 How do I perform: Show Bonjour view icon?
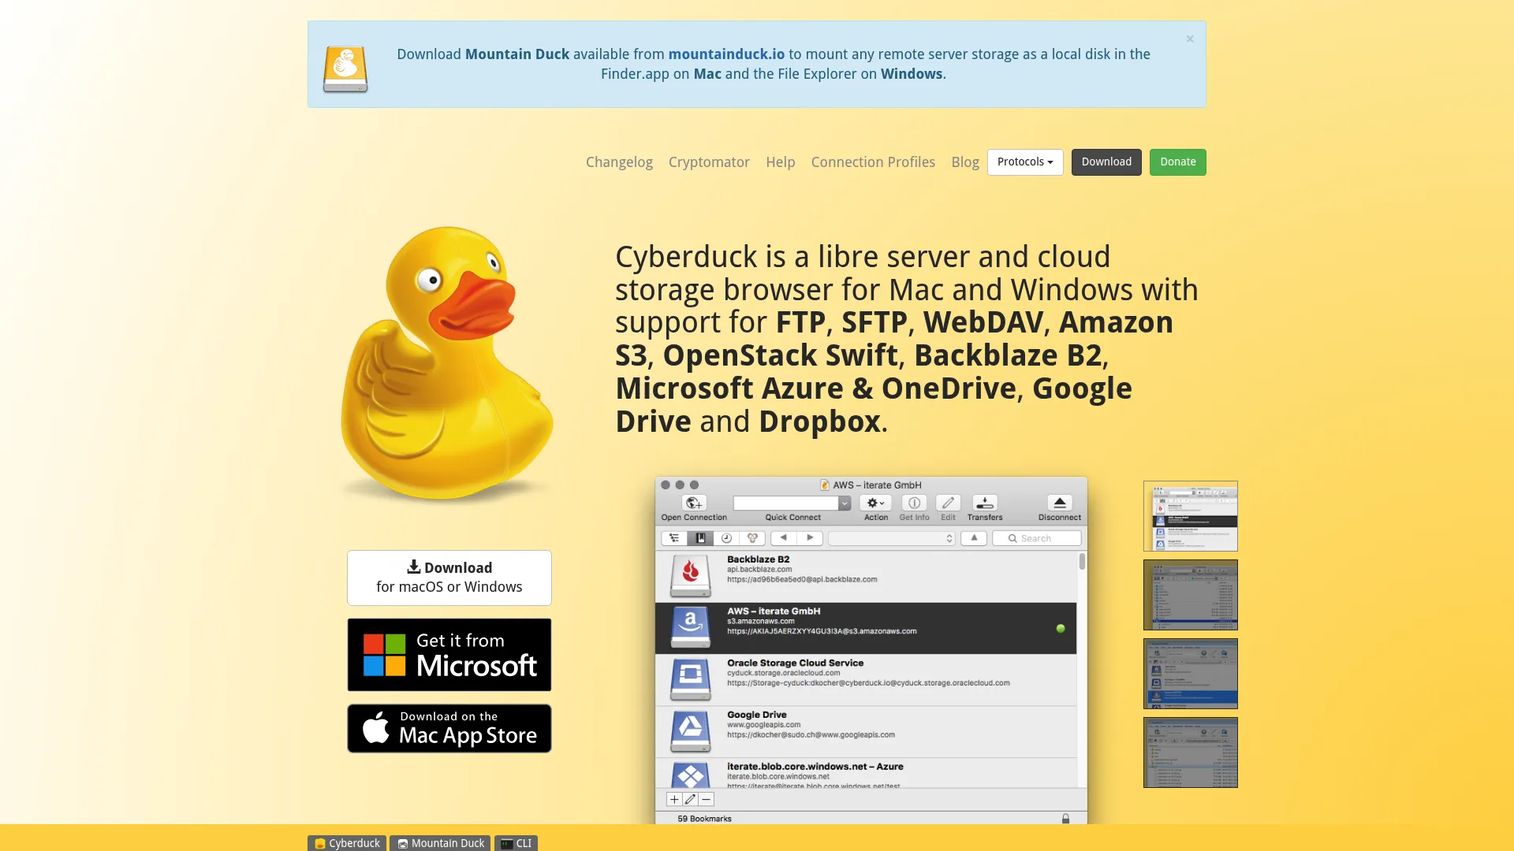[x=752, y=538]
